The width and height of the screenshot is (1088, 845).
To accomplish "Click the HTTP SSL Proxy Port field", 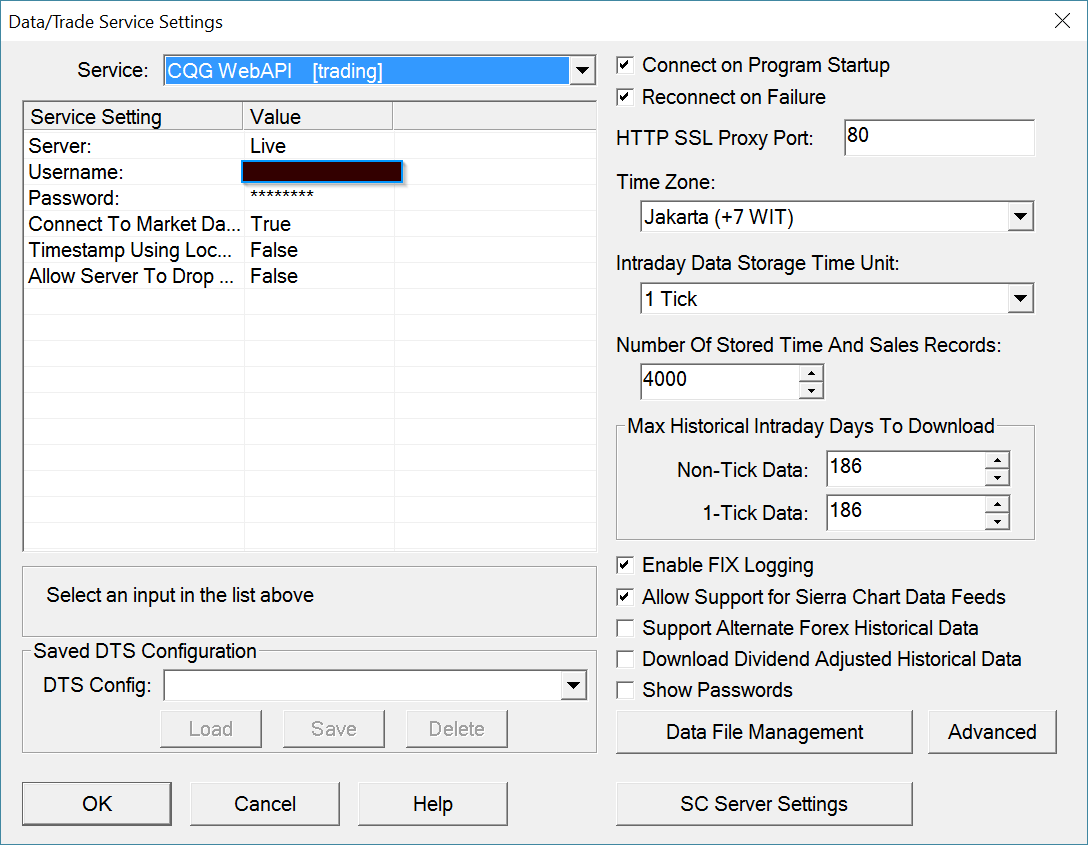I will (938, 138).
